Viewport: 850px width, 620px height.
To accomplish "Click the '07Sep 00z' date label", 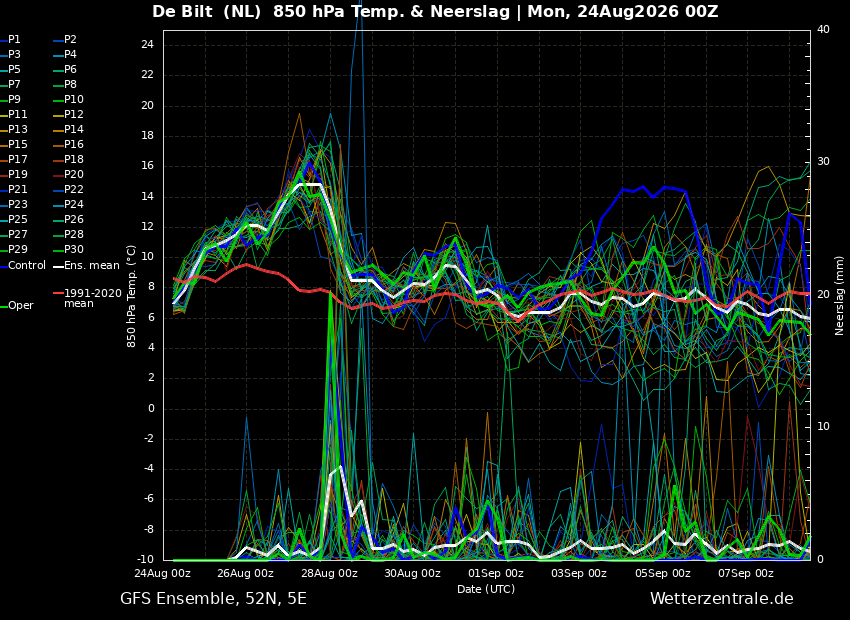I will pos(746,573).
